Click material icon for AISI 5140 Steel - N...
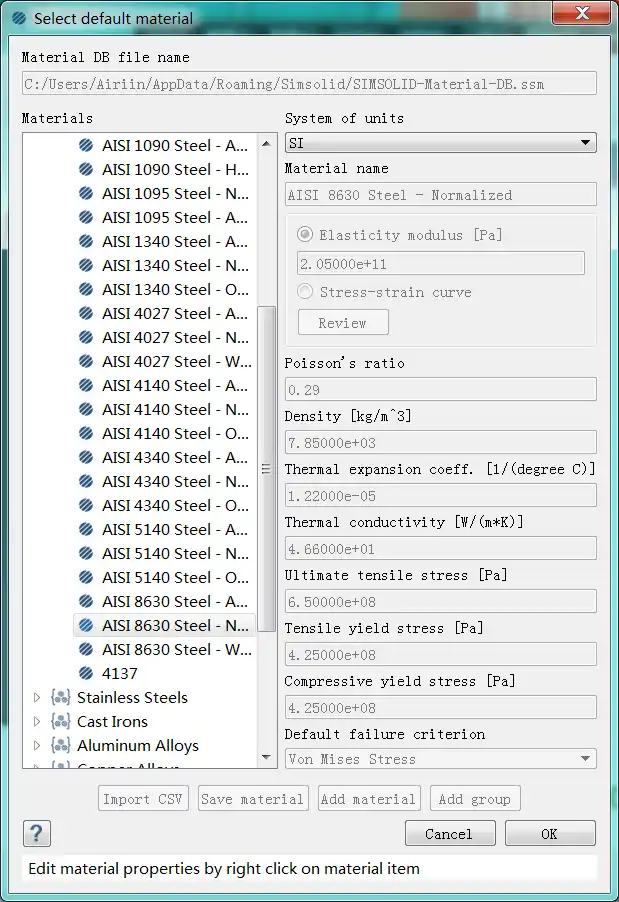The width and height of the screenshot is (619, 902). pos(86,553)
